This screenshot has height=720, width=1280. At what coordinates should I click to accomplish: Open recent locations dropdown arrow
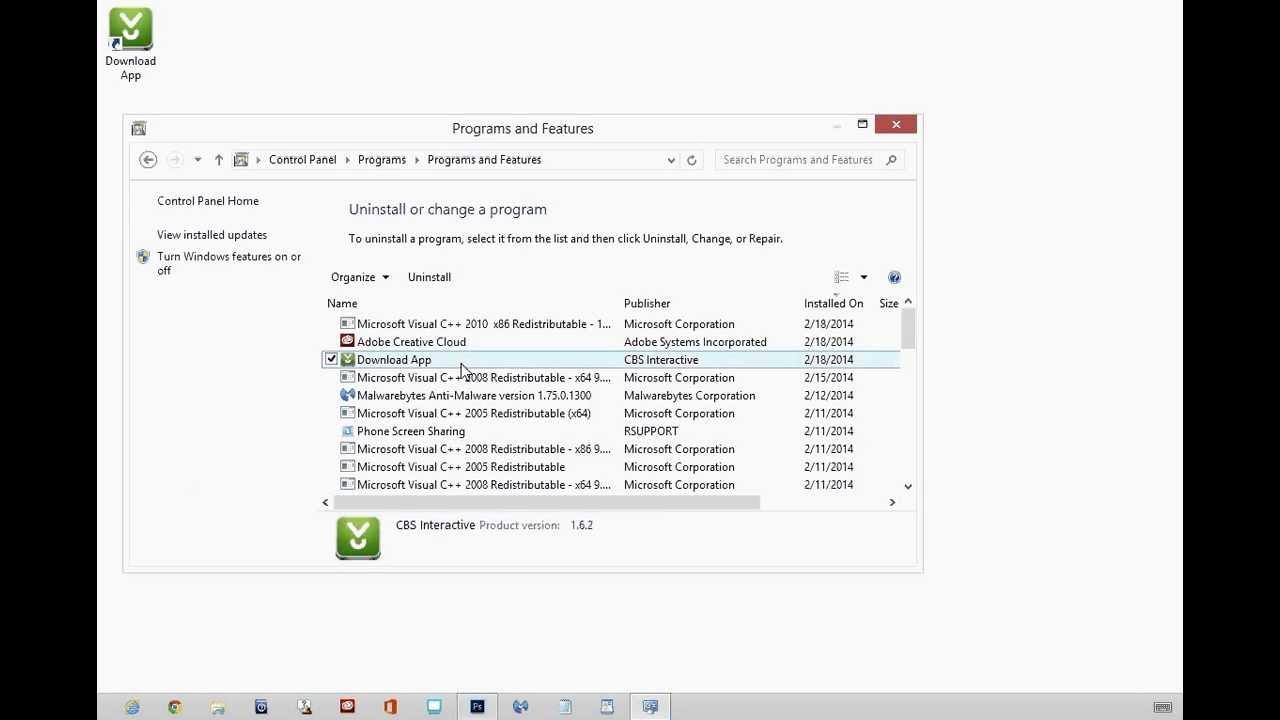(x=197, y=160)
